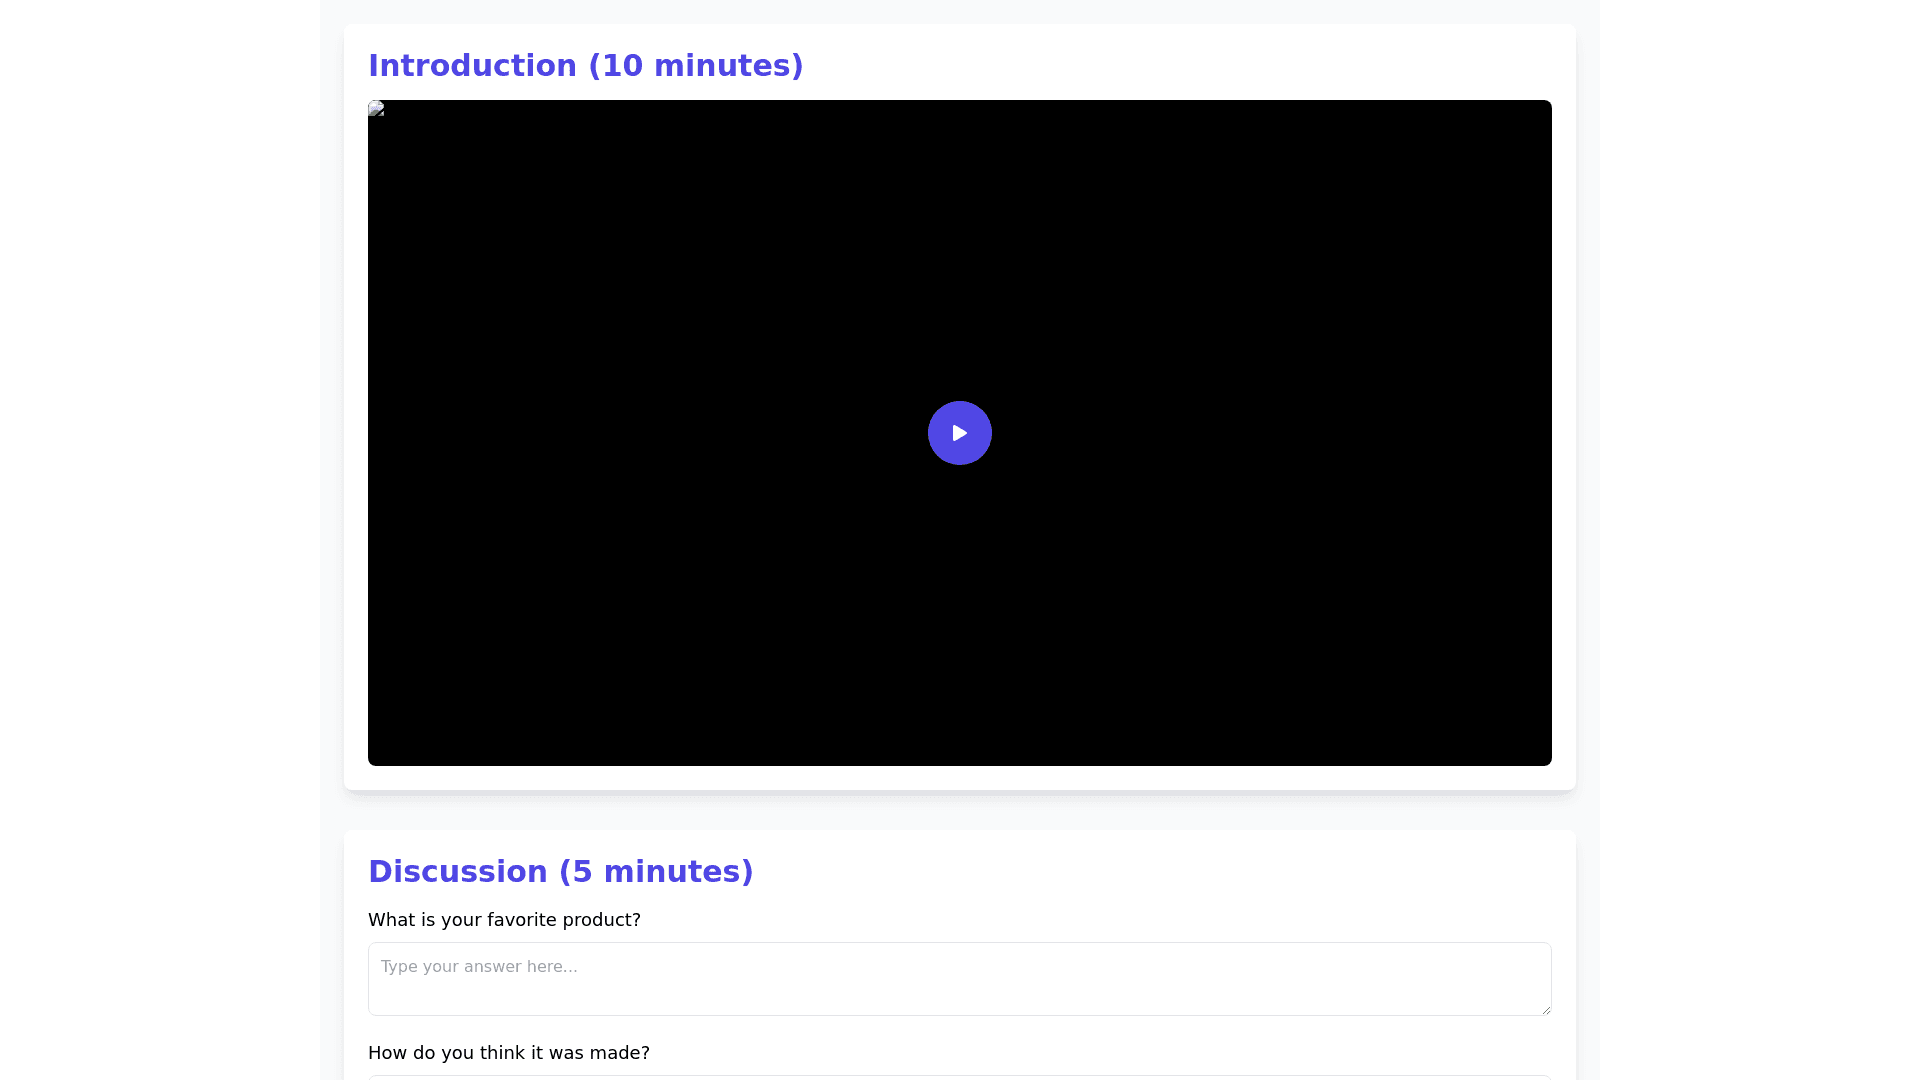Click the 'Discussion (5 minutes)' heading

[560, 871]
